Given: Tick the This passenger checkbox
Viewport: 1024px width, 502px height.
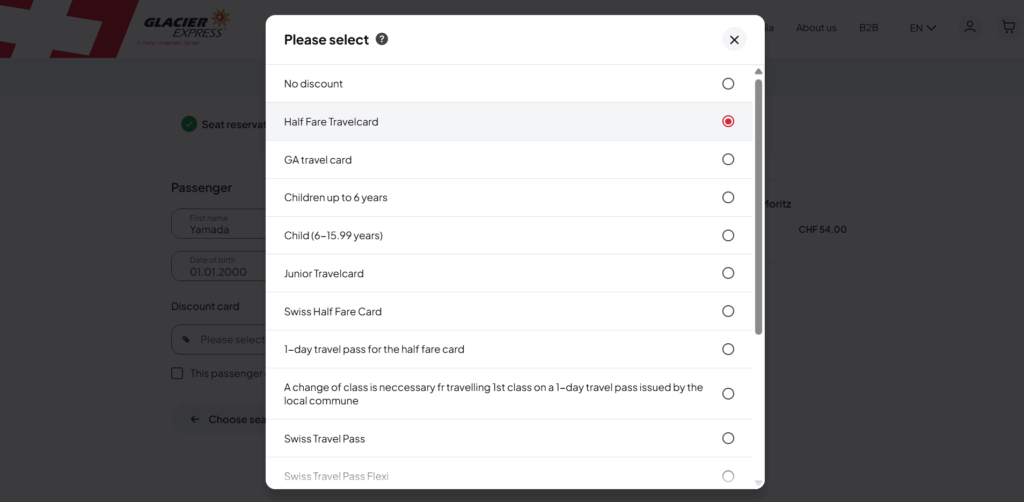Looking at the screenshot, I should tap(177, 373).
